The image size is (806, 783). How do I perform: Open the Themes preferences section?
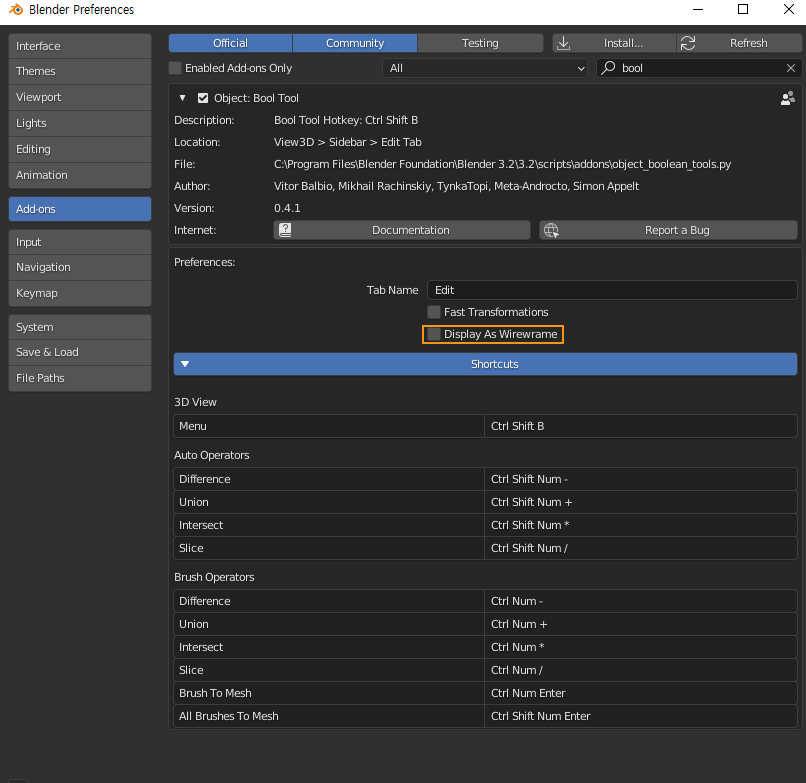point(80,71)
